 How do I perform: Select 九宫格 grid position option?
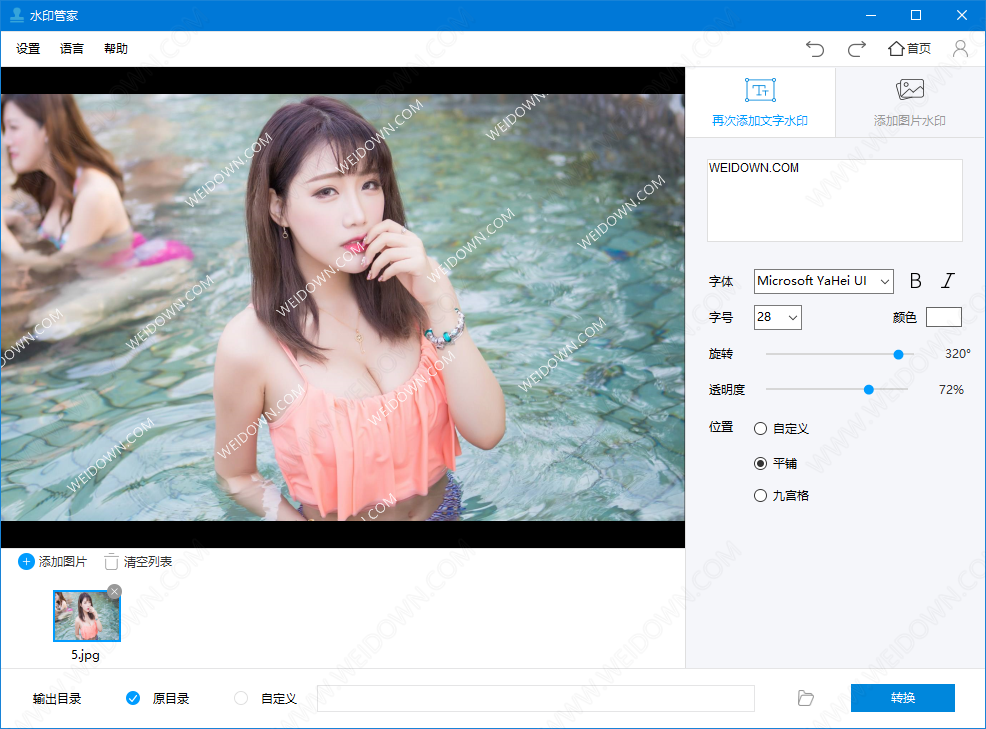[760, 496]
